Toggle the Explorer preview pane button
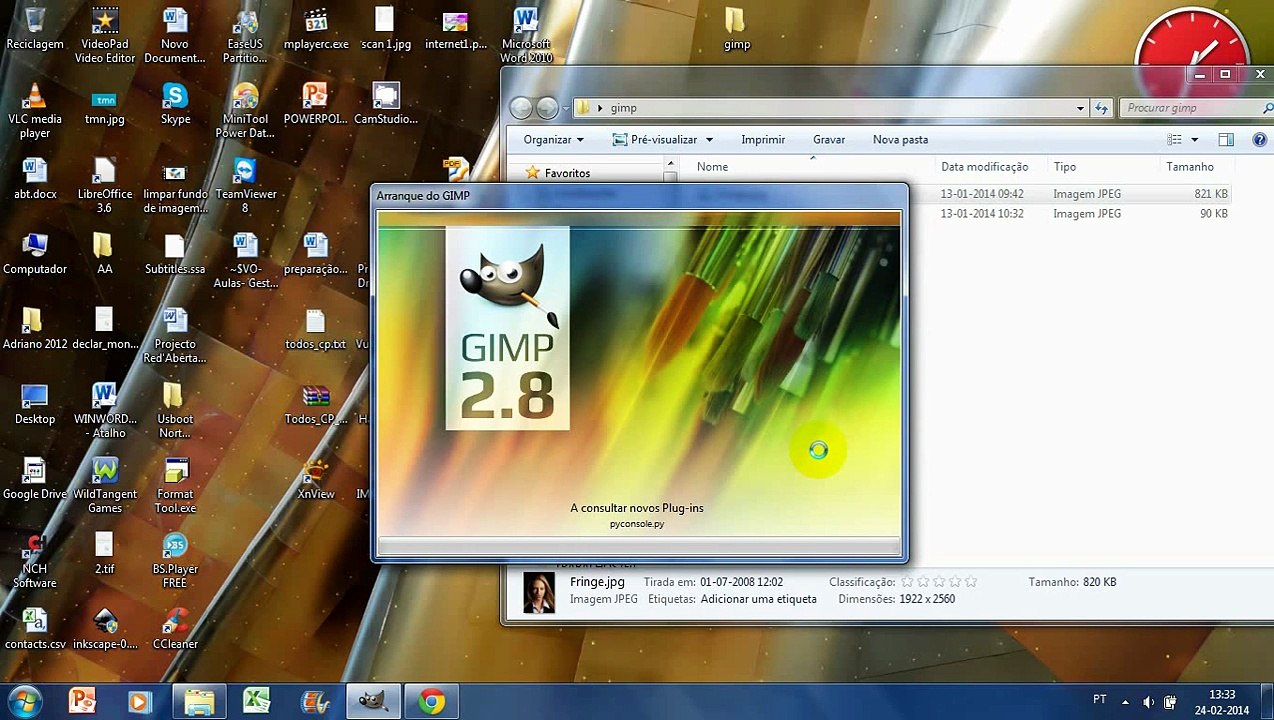The height and width of the screenshot is (720, 1274). coord(1226,140)
